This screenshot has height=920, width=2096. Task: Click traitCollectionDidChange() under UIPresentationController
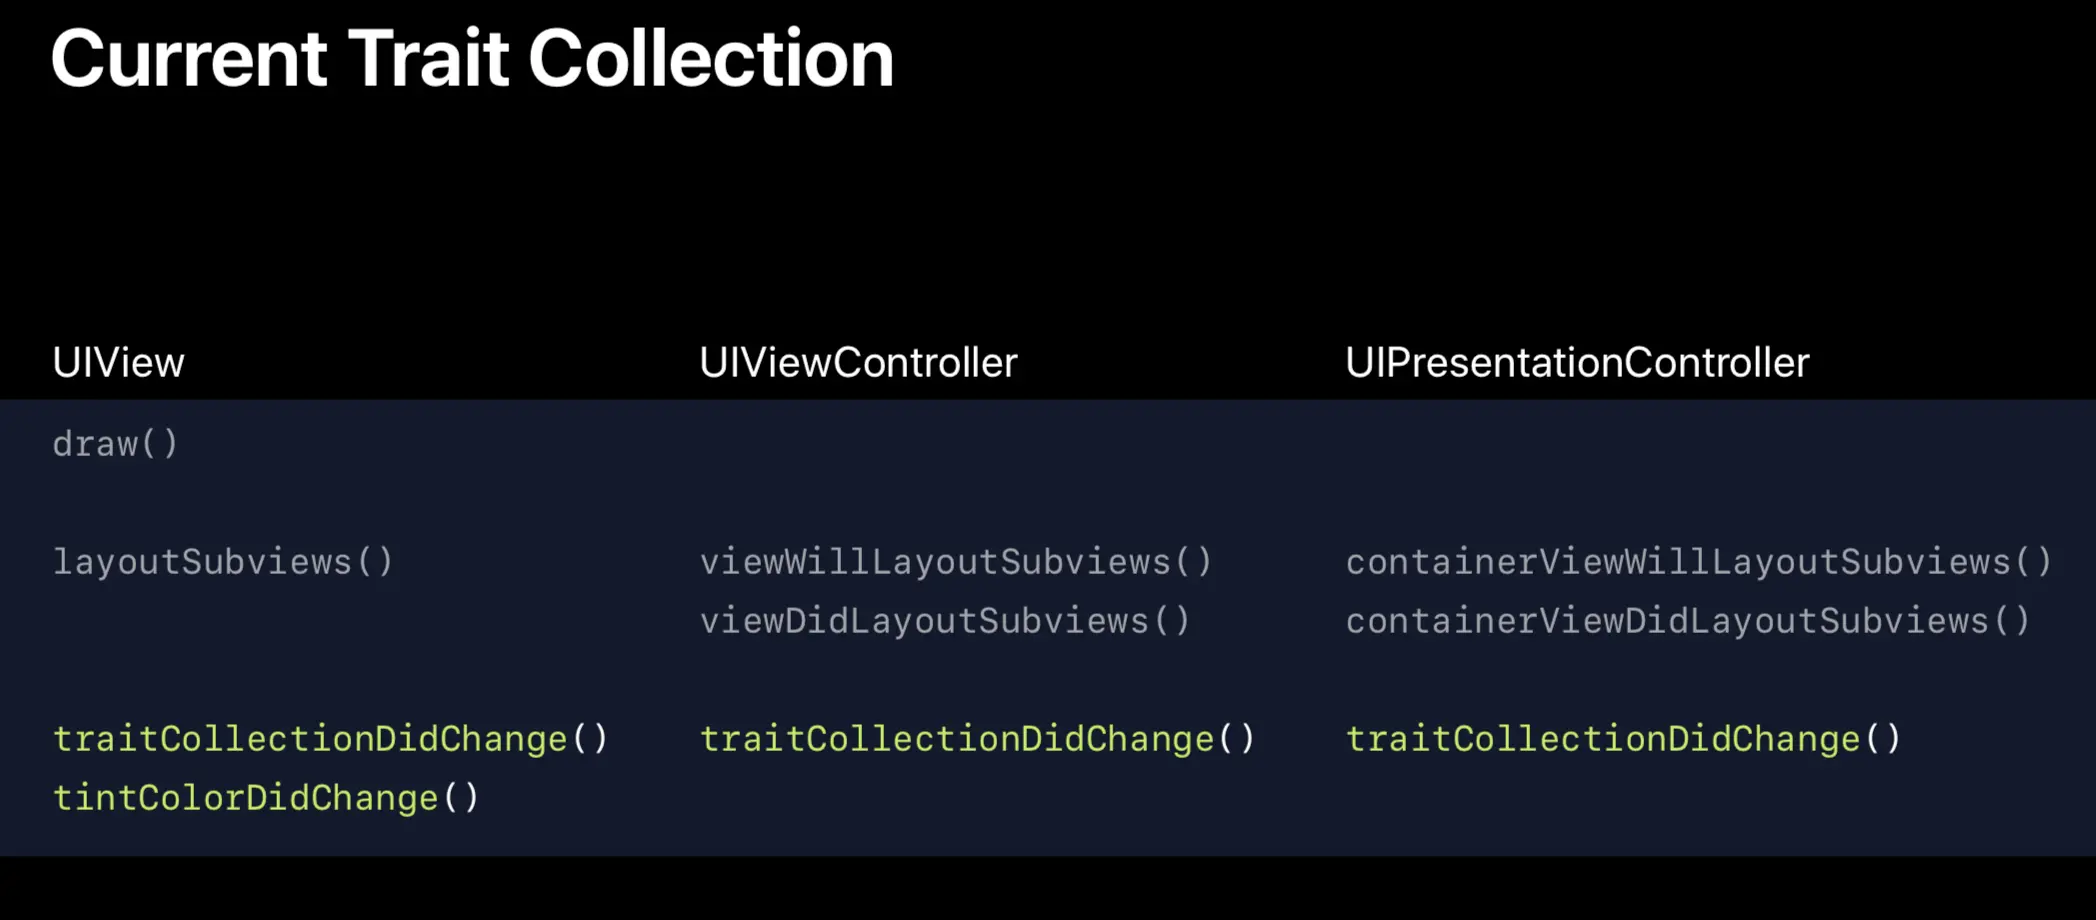pos(1623,739)
